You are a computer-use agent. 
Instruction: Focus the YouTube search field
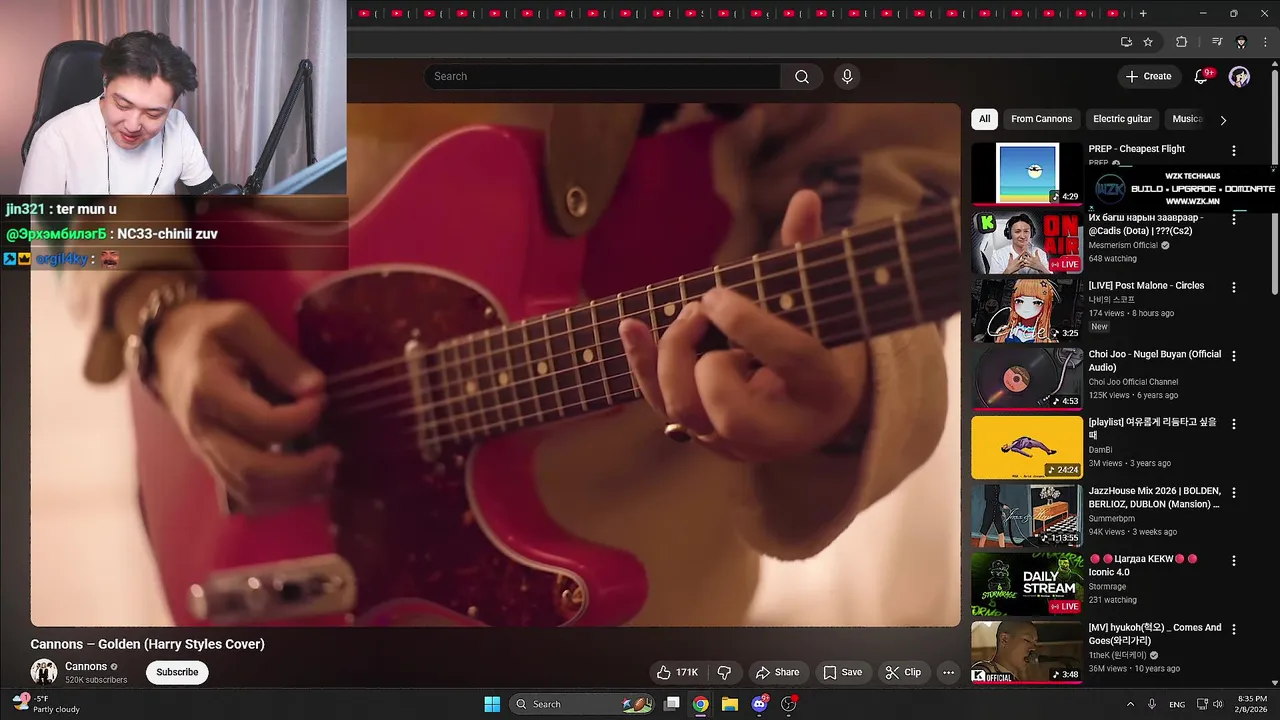click(x=602, y=77)
